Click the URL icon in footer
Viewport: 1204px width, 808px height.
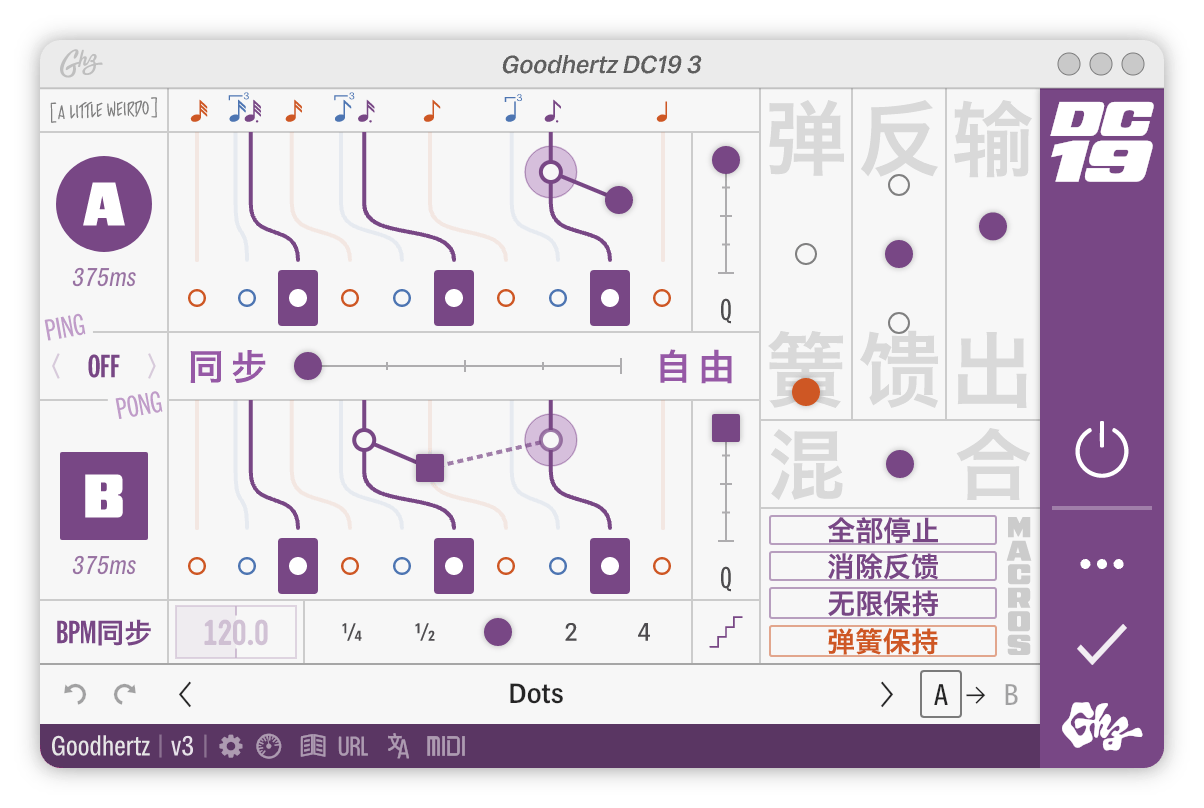pyautogui.click(x=353, y=746)
